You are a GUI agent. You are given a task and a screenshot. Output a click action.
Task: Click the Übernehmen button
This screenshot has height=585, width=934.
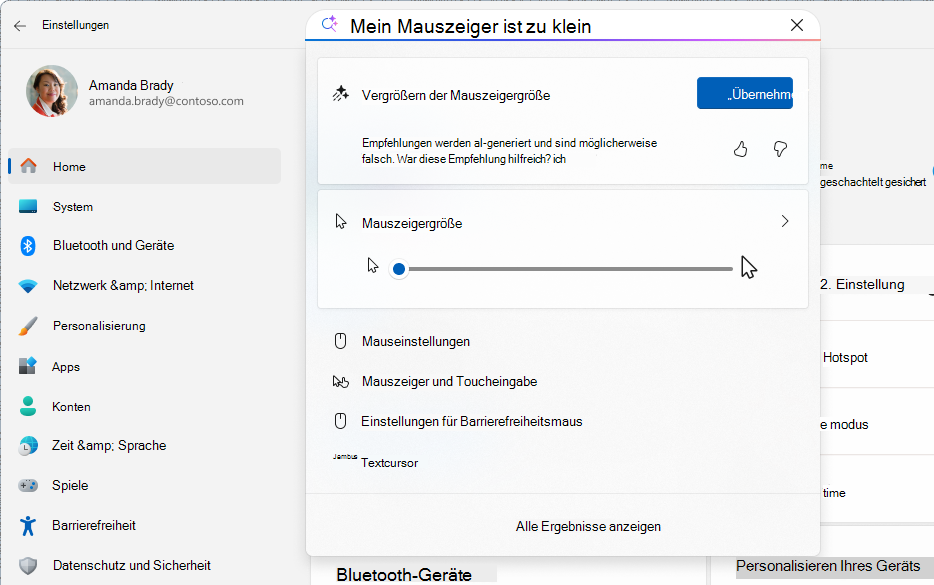coord(745,92)
